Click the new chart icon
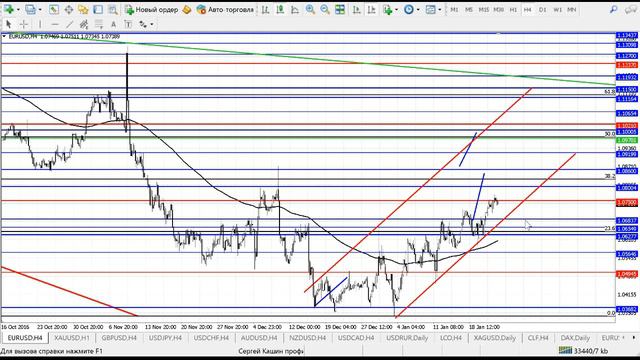This screenshot has width=640, height=360. click(x=9, y=9)
